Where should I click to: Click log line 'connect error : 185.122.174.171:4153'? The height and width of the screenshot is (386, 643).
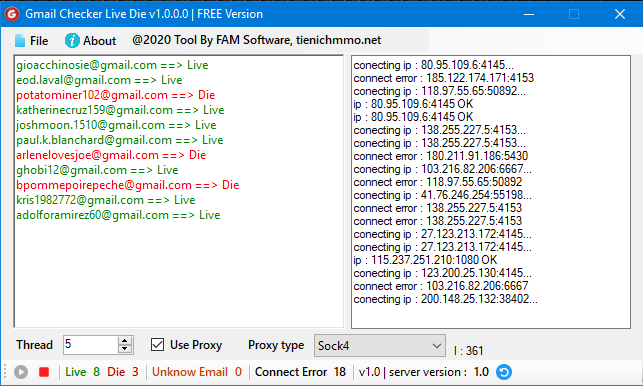click(x=444, y=78)
